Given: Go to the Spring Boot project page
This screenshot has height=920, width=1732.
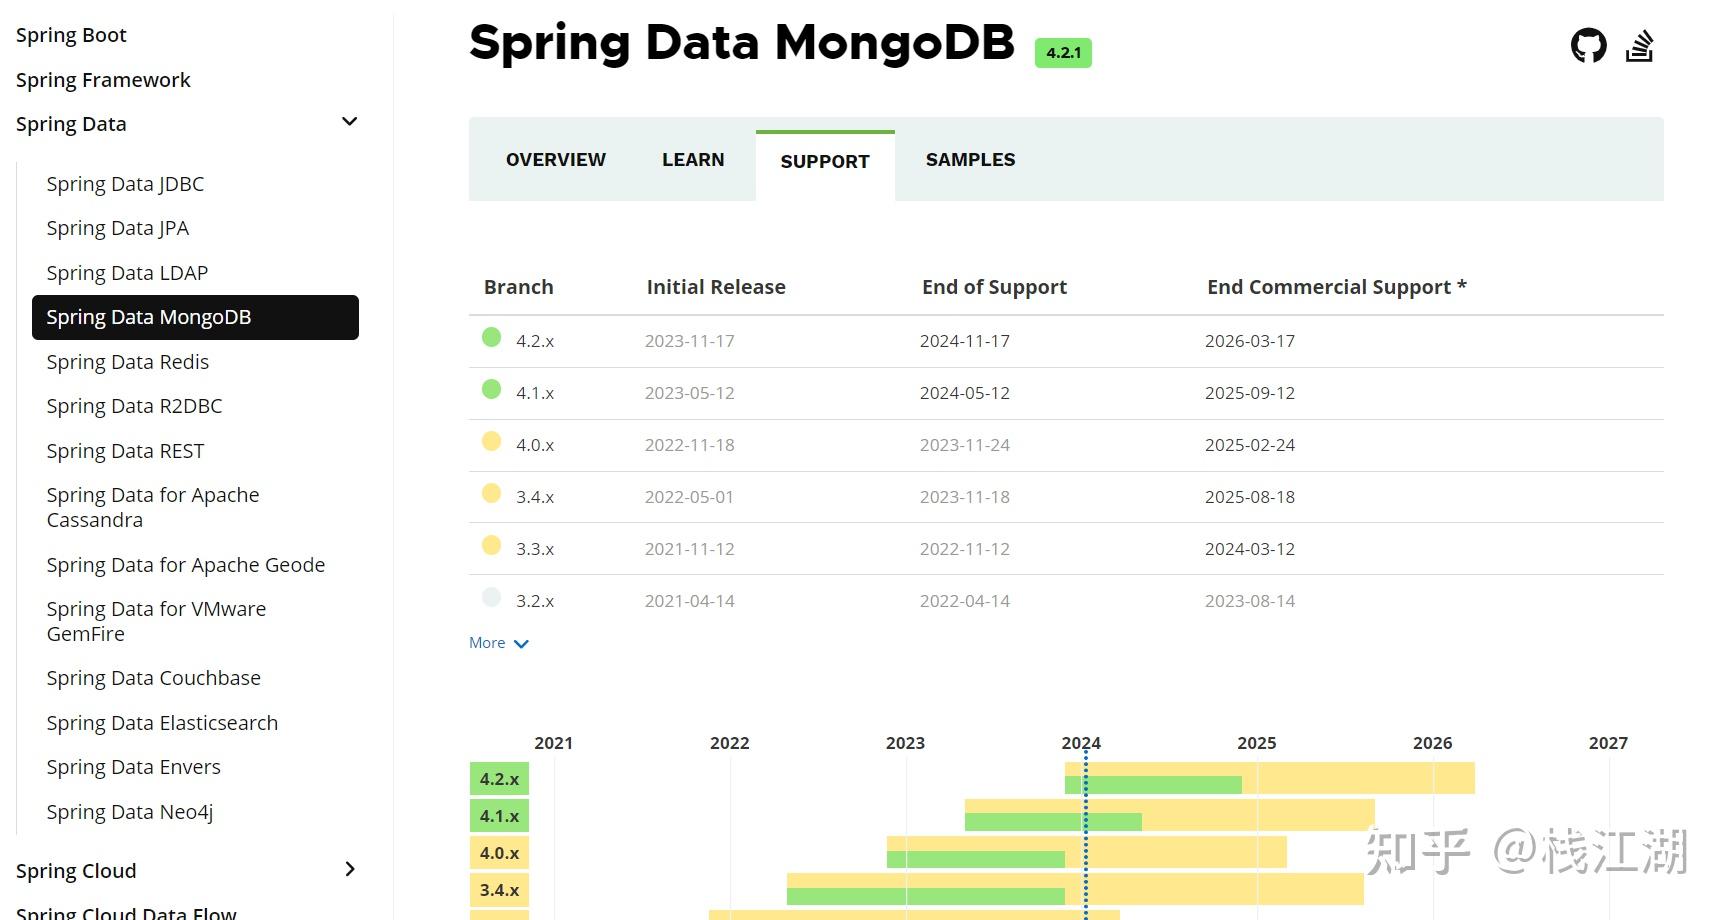Looking at the screenshot, I should click(71, 35).
